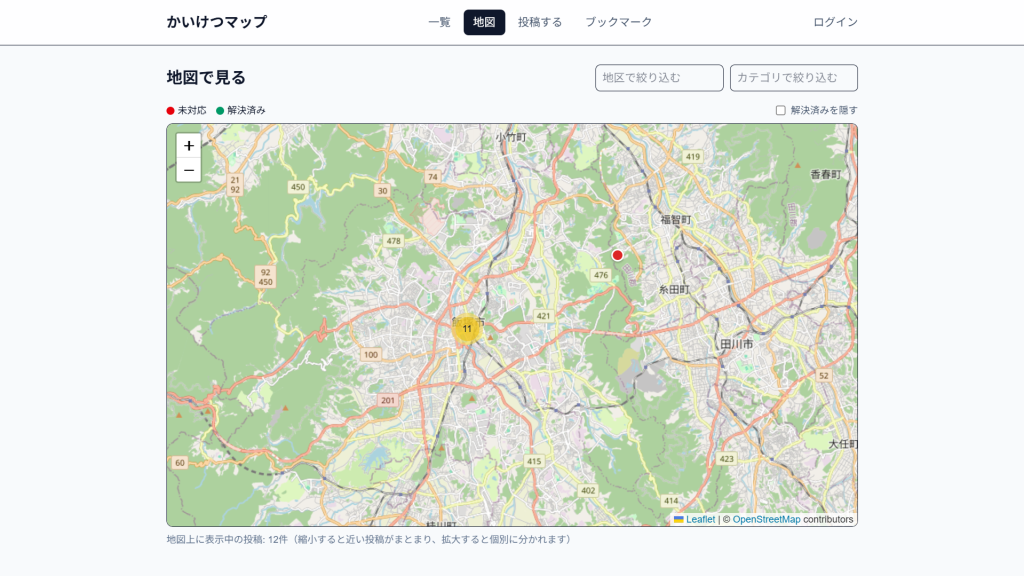Viewport: 1024px width, 576px height.
Task: Zoom out the map with minus button
Action: point(189,170)
